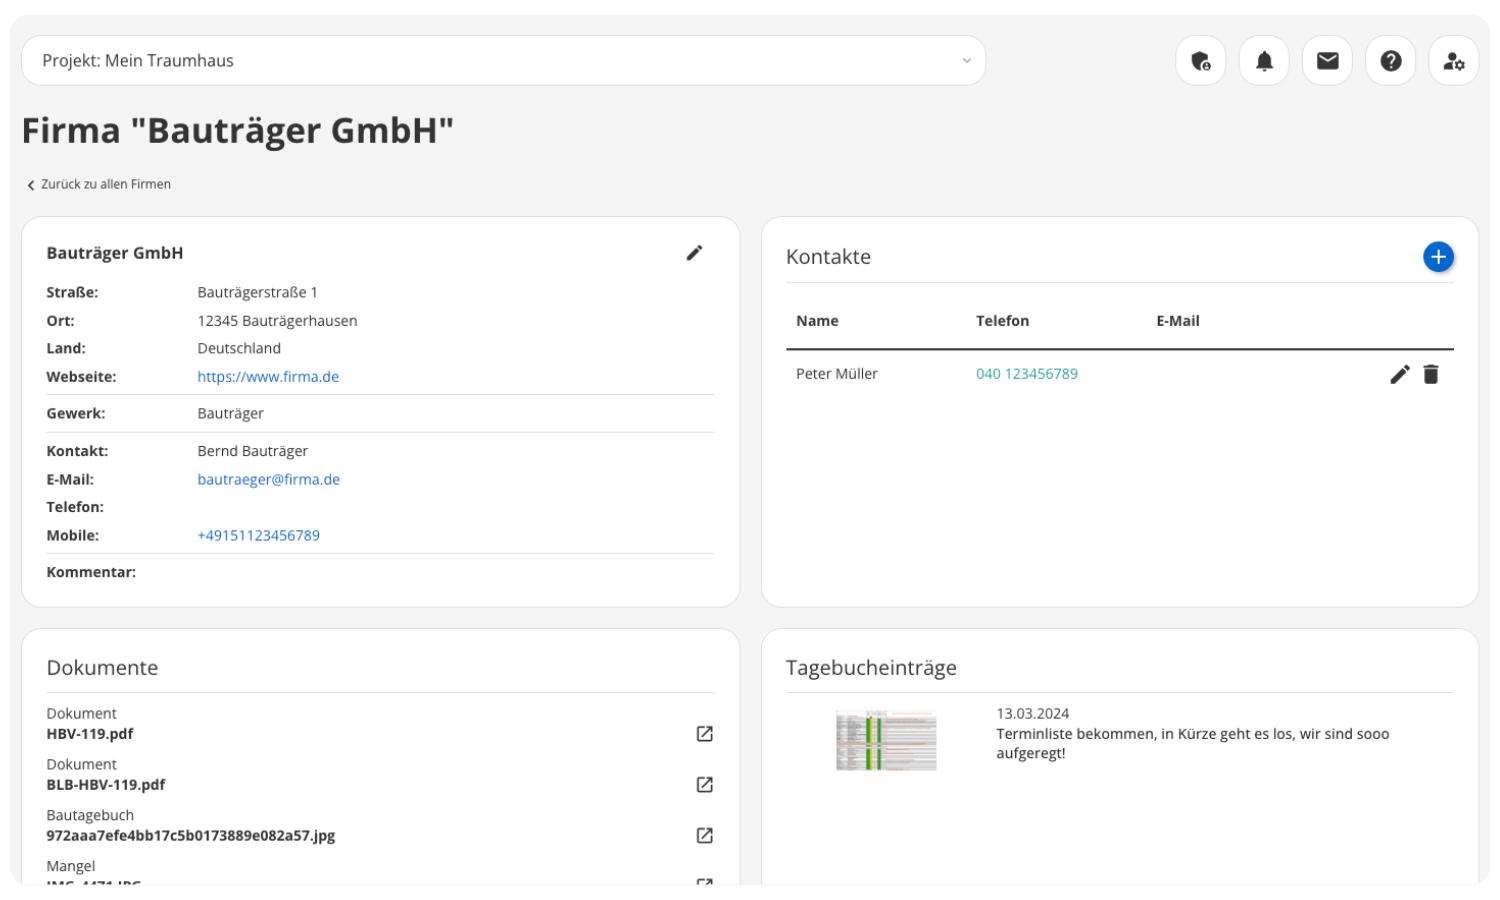Open HBV-119.pdf in new window
Image resolution: width=1500 pixels, height=900 pixels.
[x=704, y=734]
